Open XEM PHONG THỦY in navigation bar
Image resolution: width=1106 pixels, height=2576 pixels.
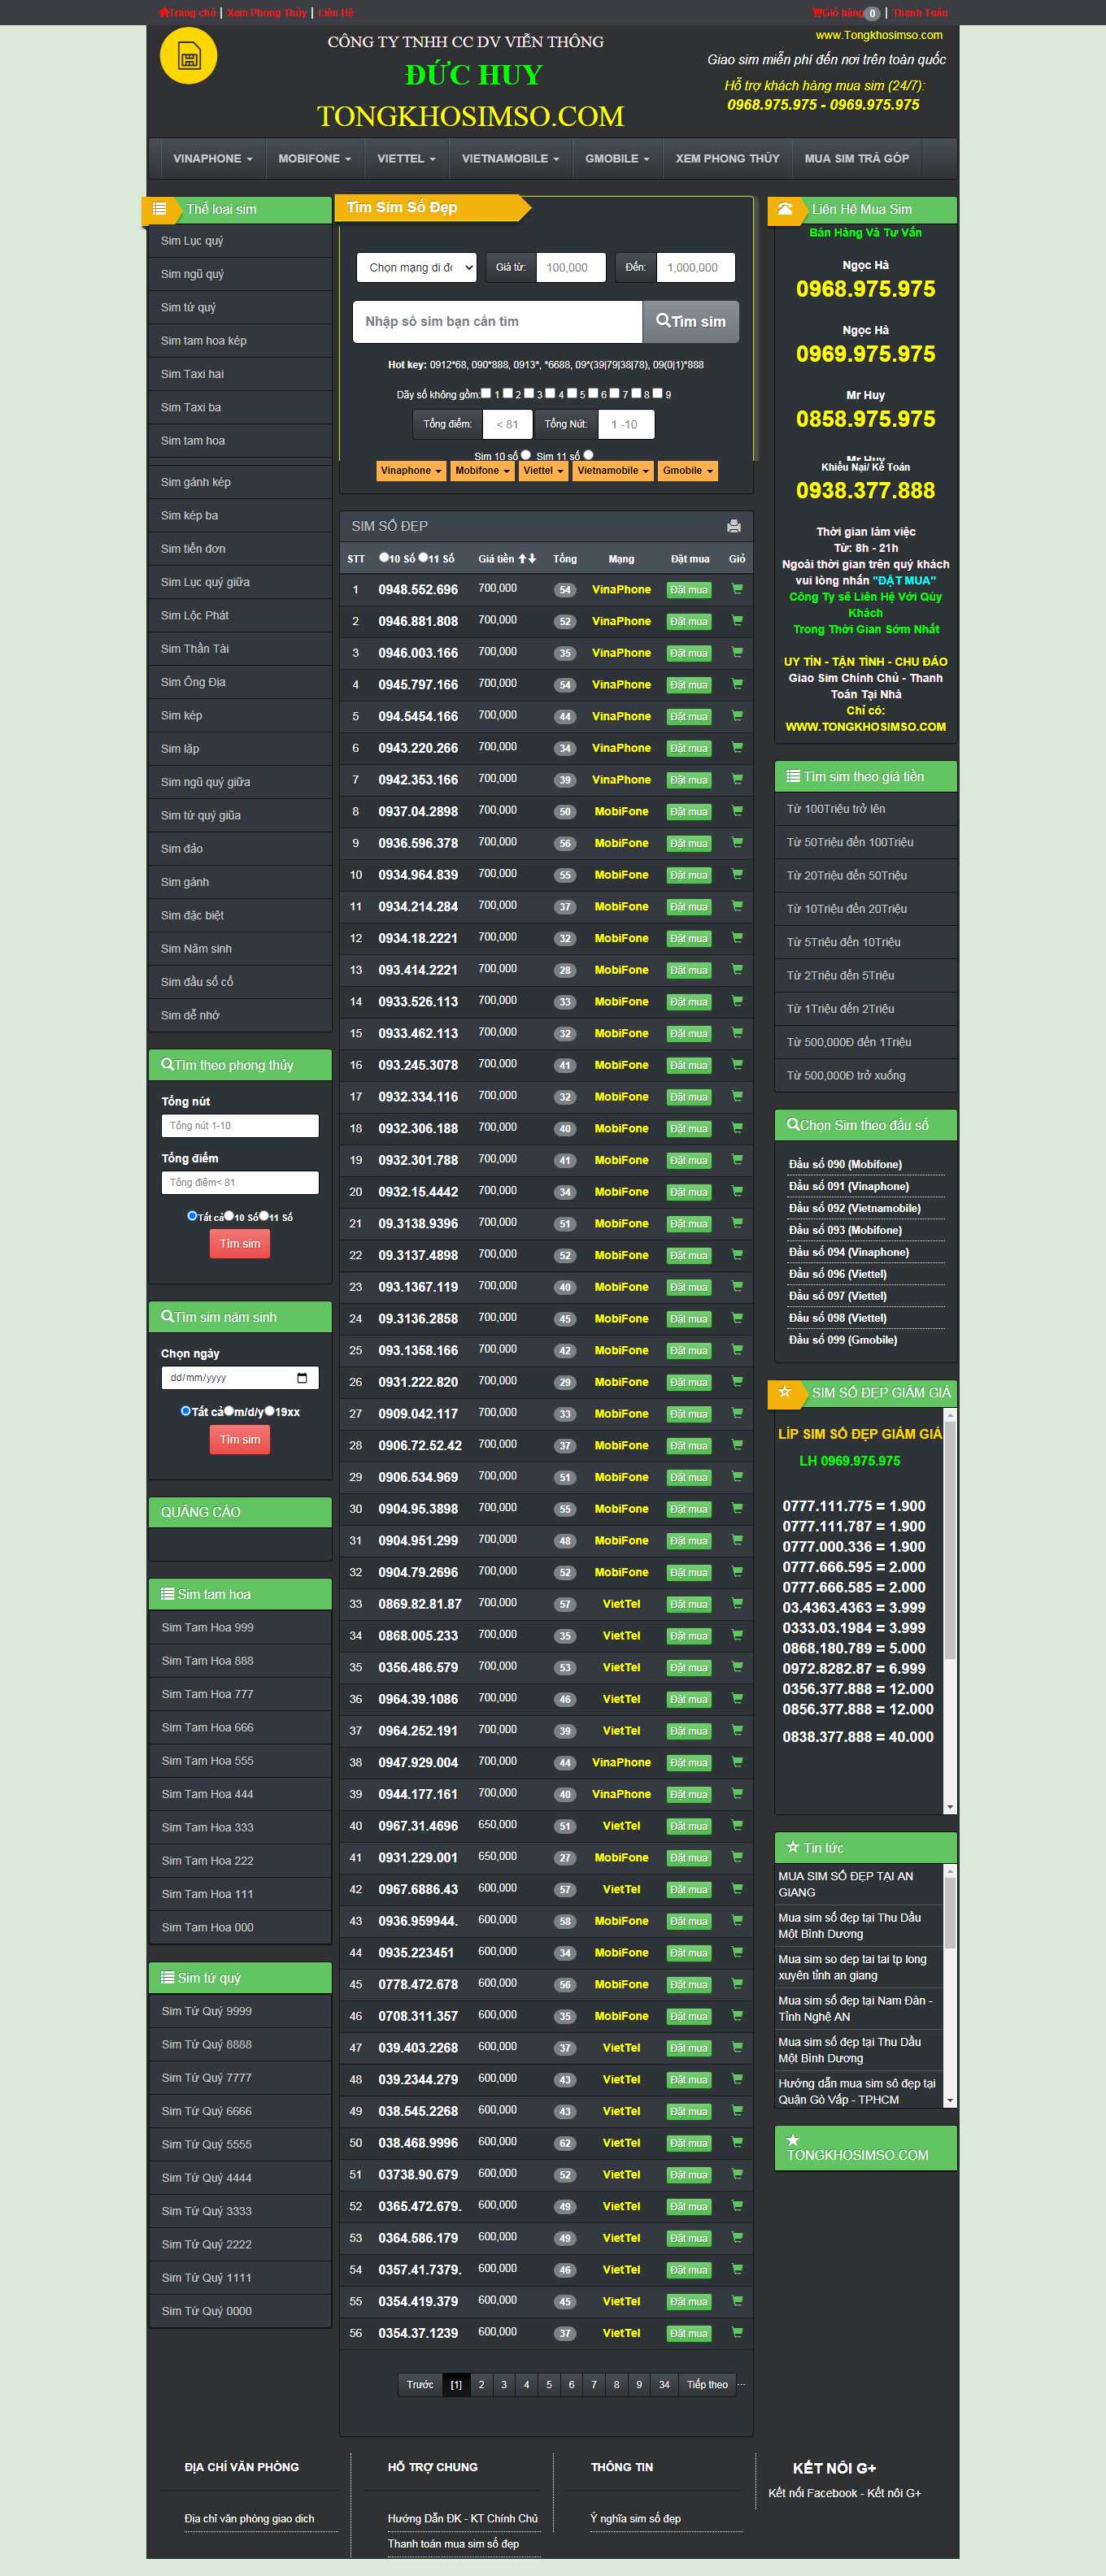(727, 159)
